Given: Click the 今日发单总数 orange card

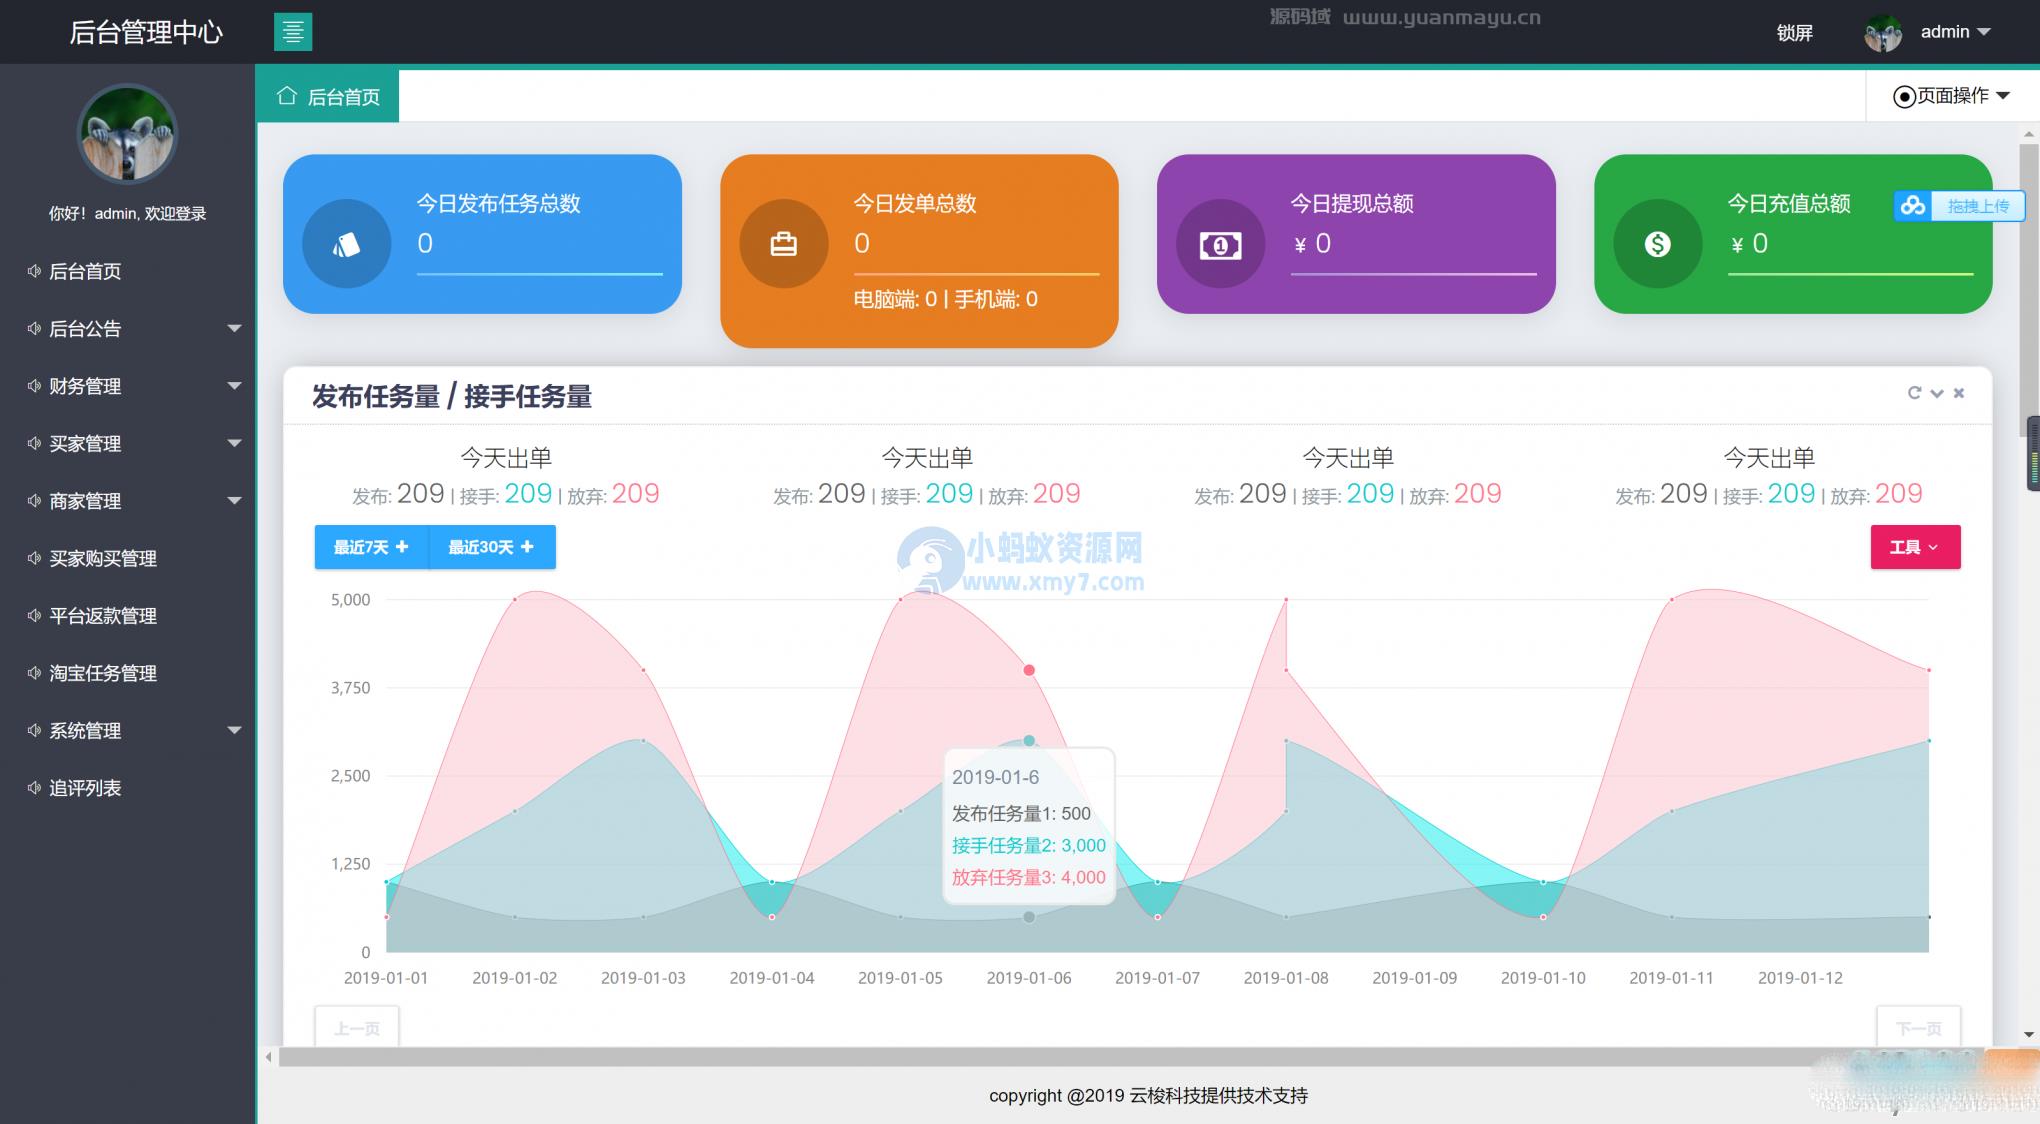Looking at the screenshot, I should point(919,251).
